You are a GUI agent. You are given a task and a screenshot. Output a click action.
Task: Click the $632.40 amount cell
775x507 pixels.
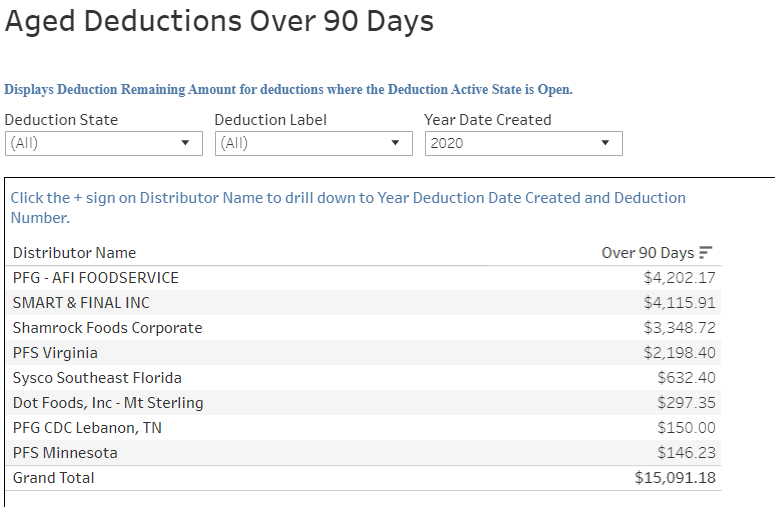[x=686, y=378]
